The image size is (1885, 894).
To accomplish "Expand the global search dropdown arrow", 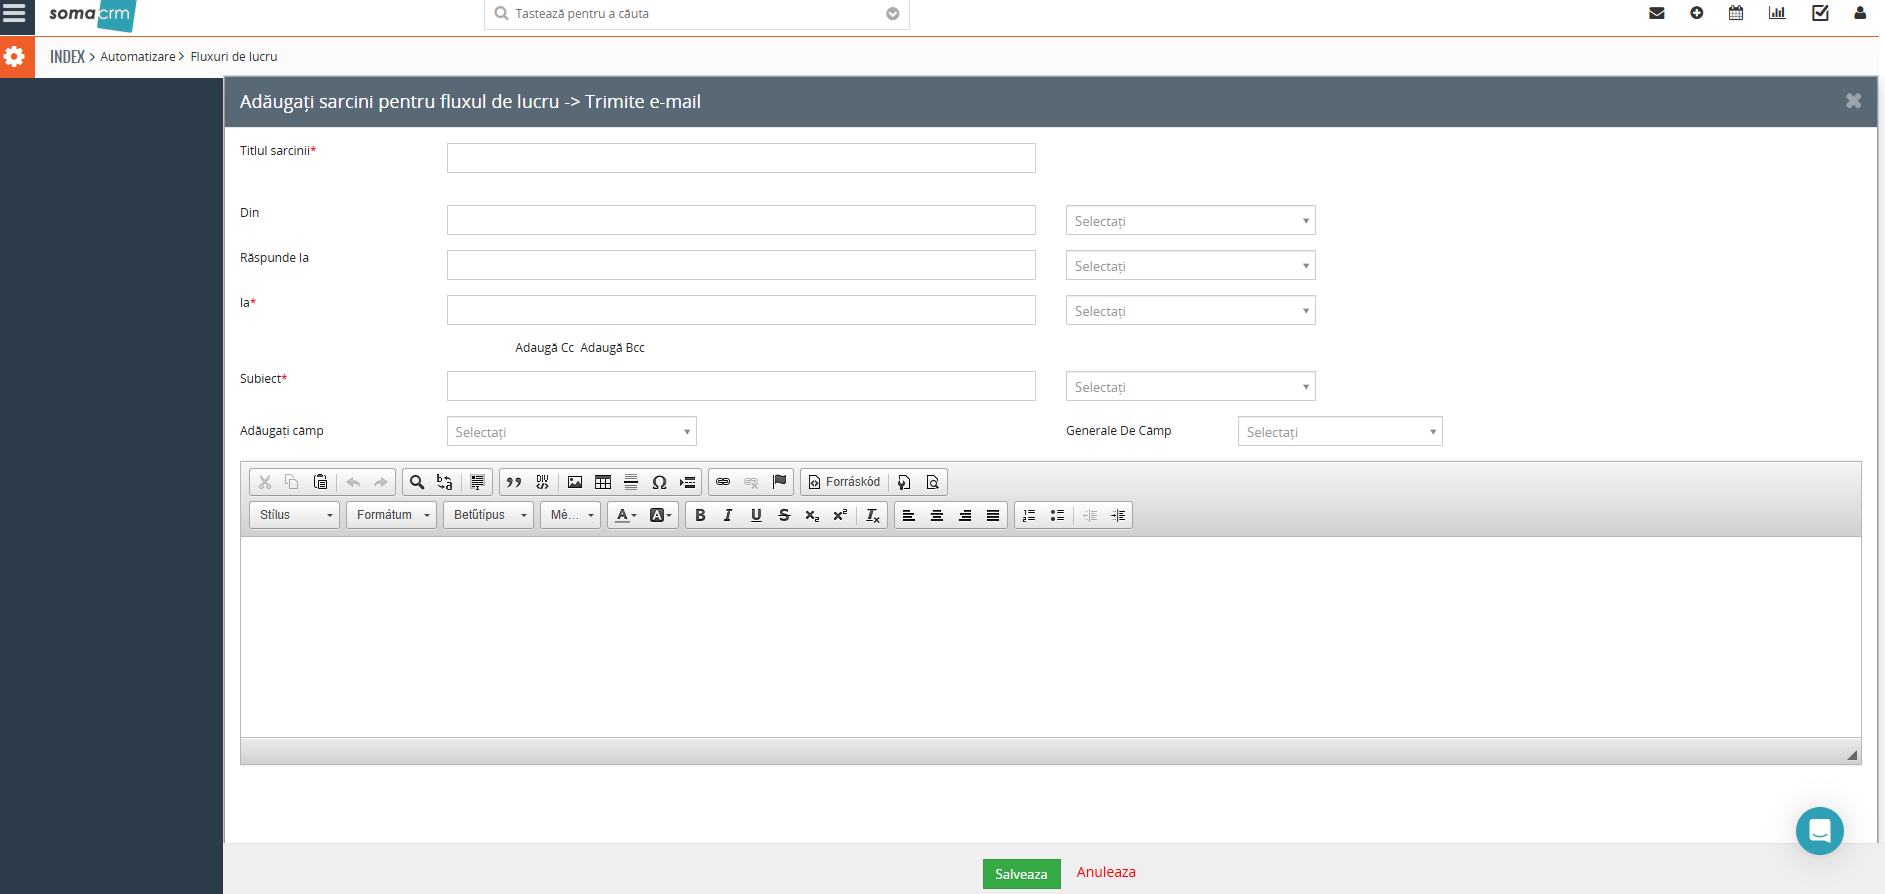I will tap(893, 14).
